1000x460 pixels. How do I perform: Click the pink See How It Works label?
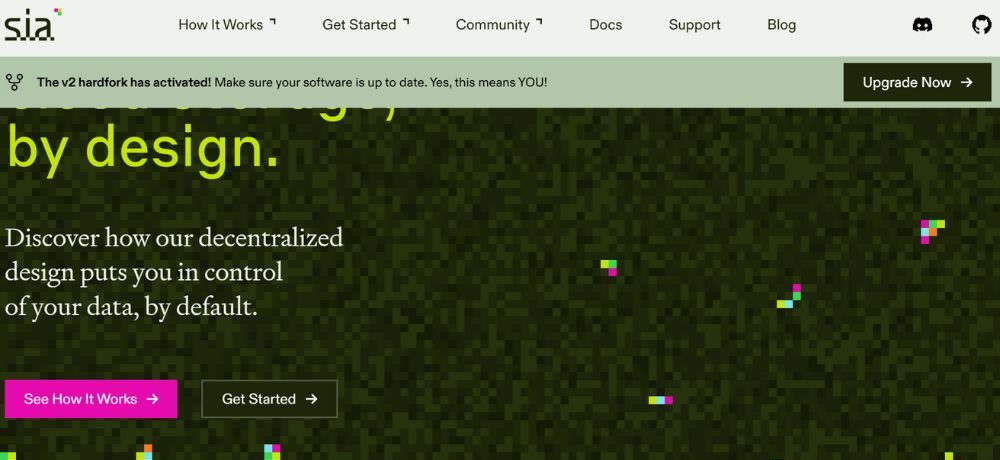pyautogui.click(x=80, y=399)
